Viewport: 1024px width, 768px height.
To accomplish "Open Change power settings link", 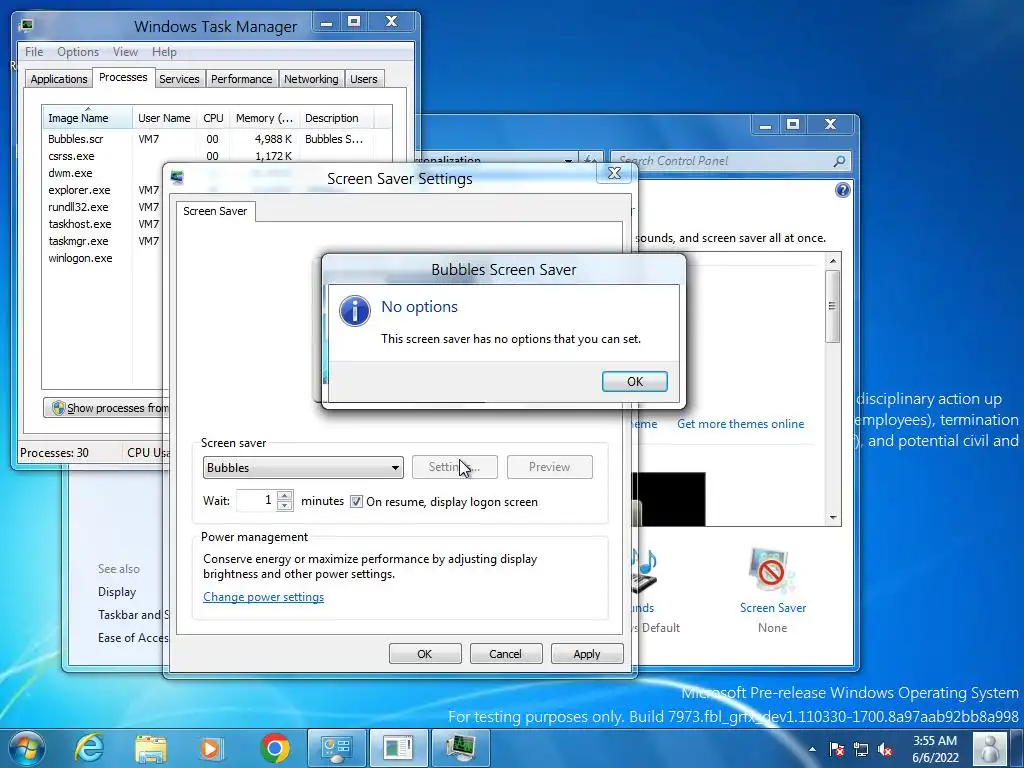I will point(263,597).
